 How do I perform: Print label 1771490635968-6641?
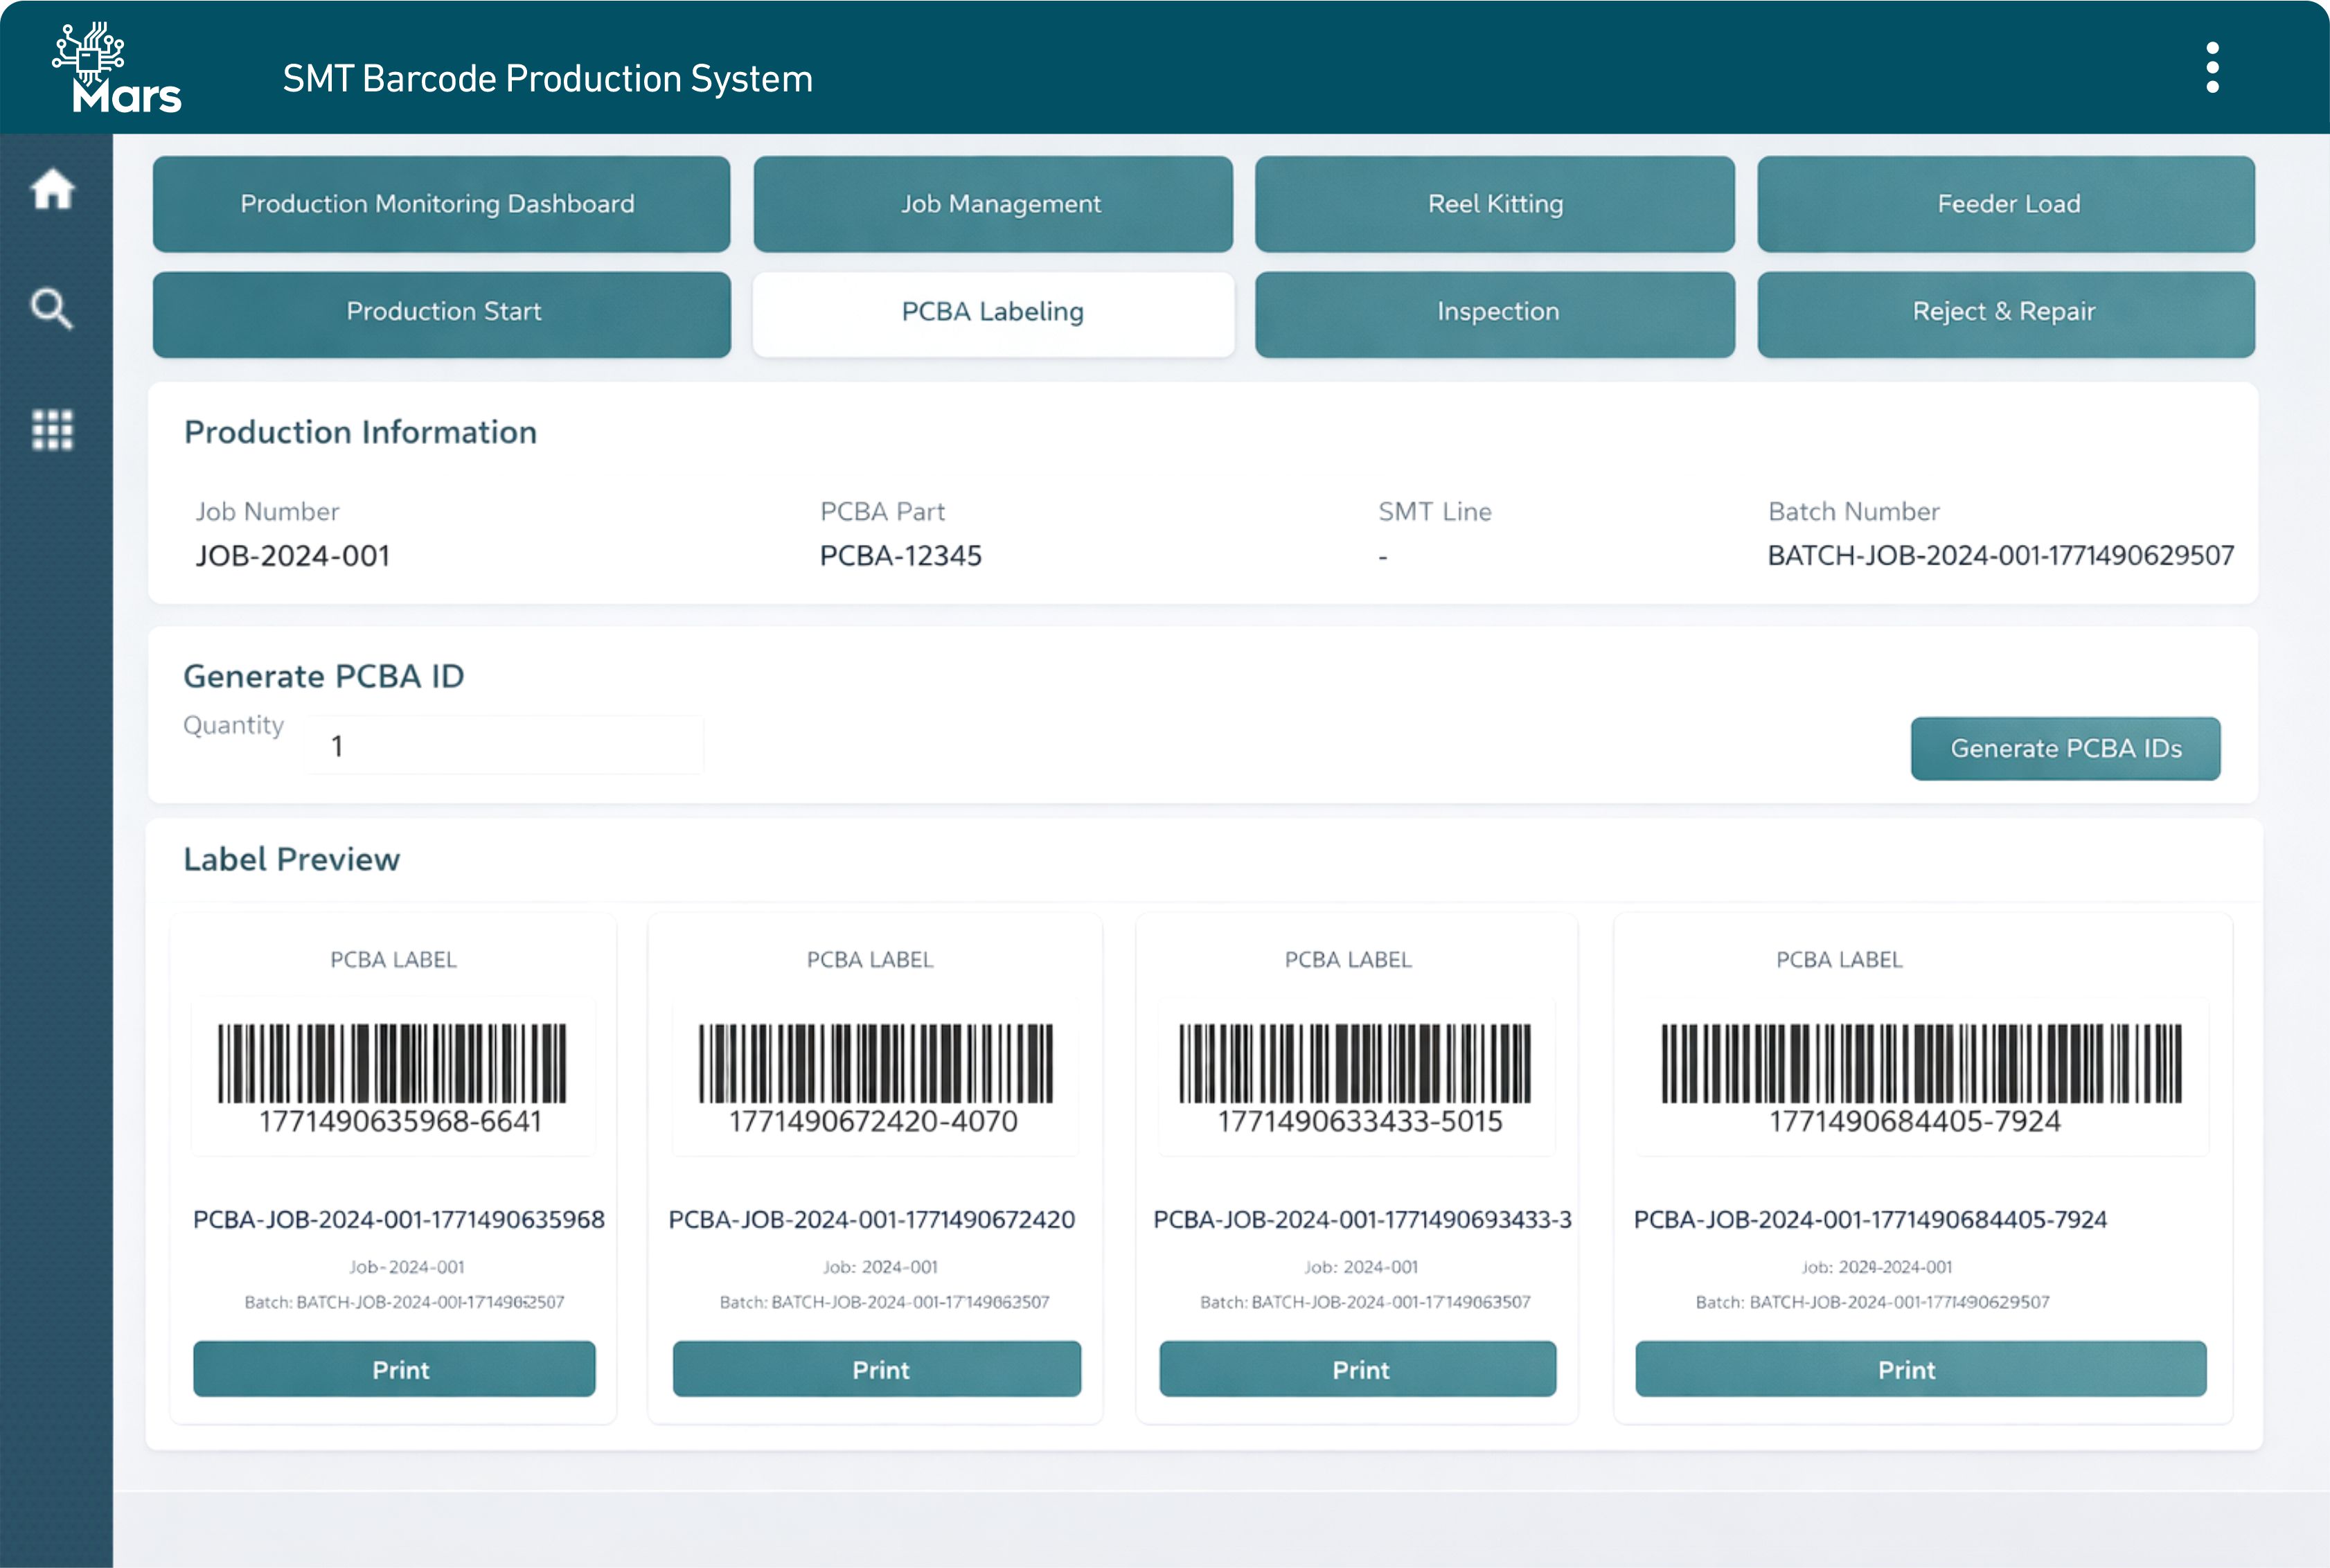(x=394, y=1369)
